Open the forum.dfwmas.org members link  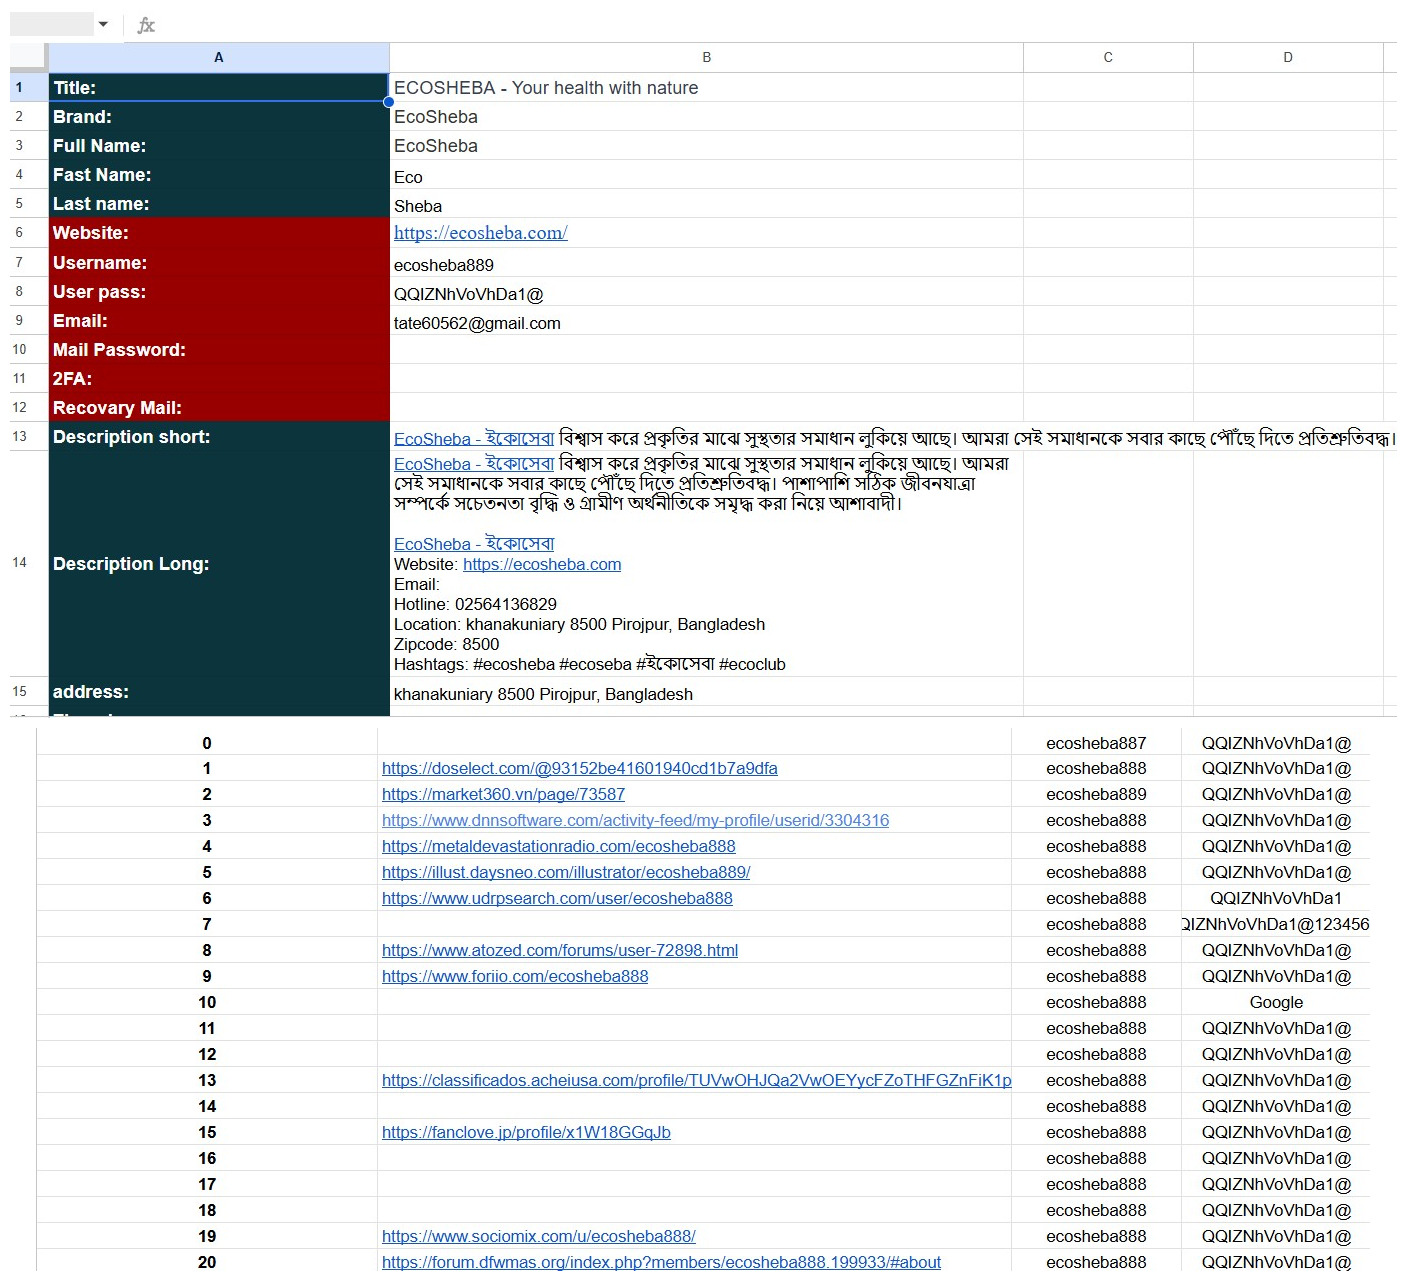pyautogui.click(x=661, y=1262)
